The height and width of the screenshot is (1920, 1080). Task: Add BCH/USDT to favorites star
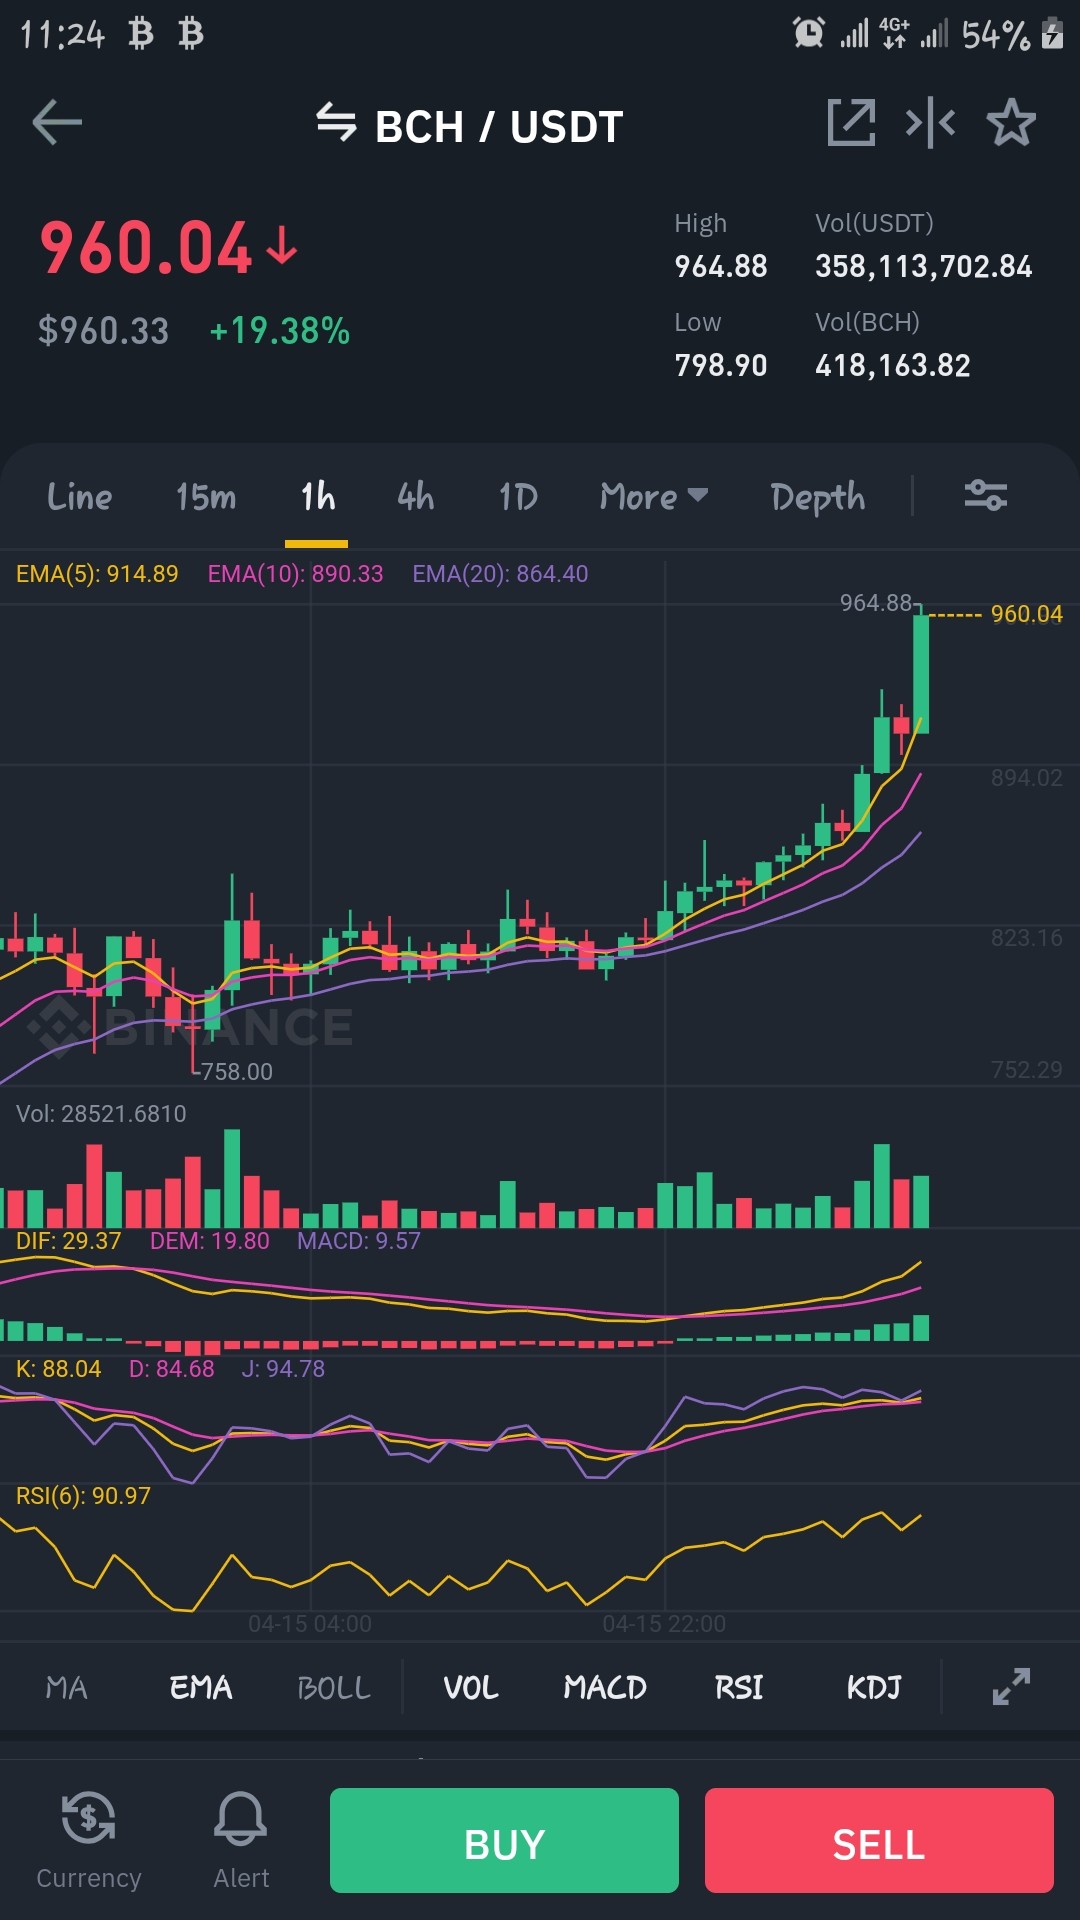point(1011,123)
